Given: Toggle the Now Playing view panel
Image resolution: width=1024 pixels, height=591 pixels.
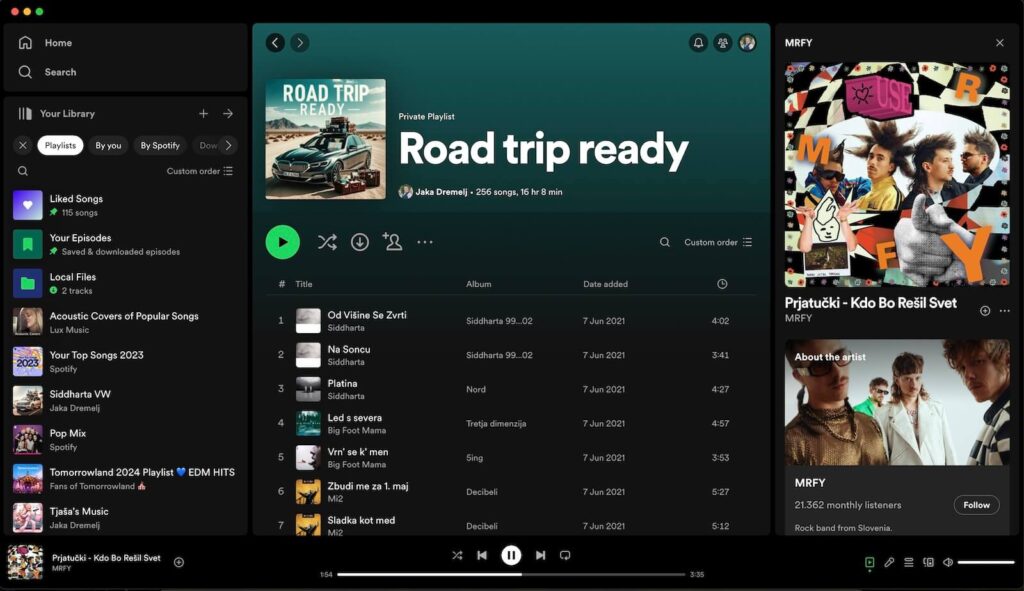Looking at the screenshot, I should [x=870, y=562].
